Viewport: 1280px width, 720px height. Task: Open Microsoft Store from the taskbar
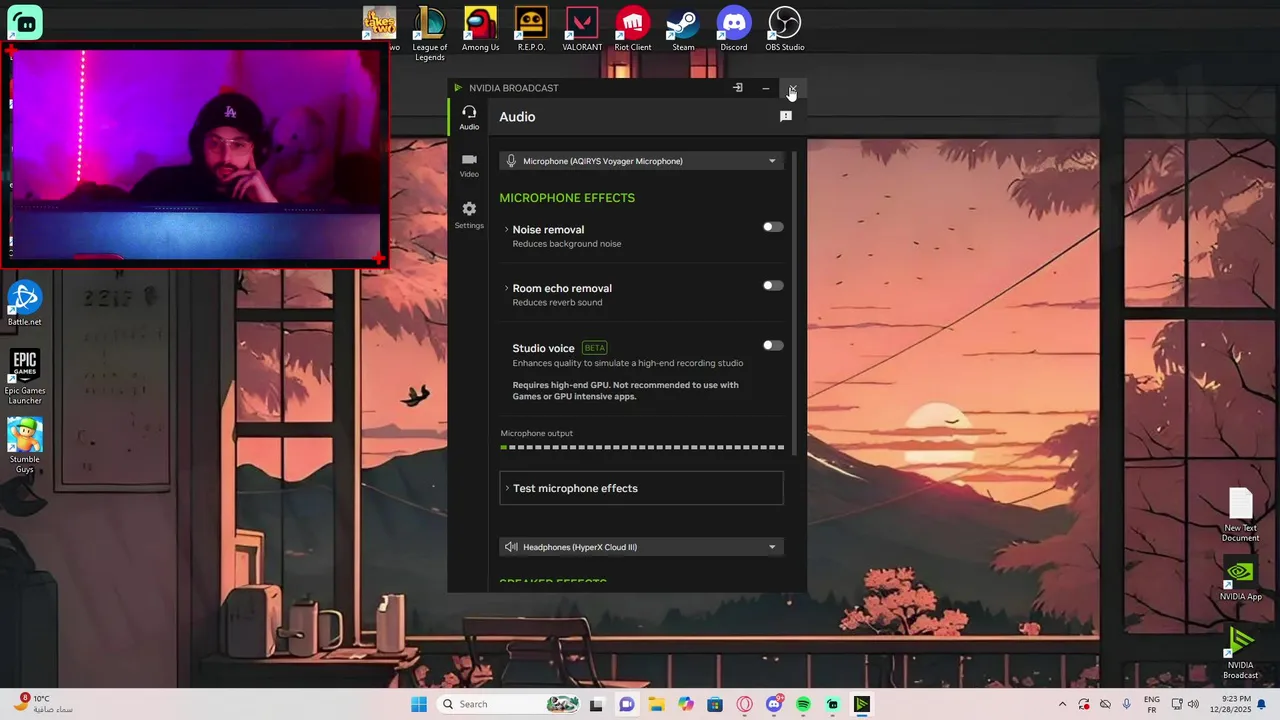pos(715,704)
